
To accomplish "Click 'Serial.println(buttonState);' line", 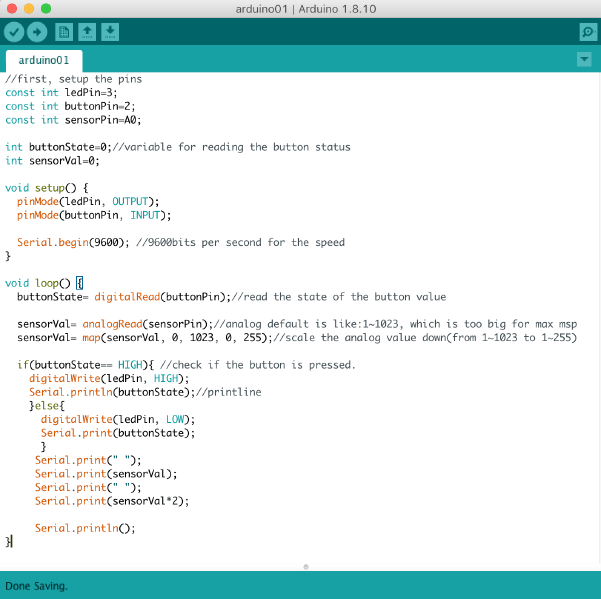I will tap(112, 392).
